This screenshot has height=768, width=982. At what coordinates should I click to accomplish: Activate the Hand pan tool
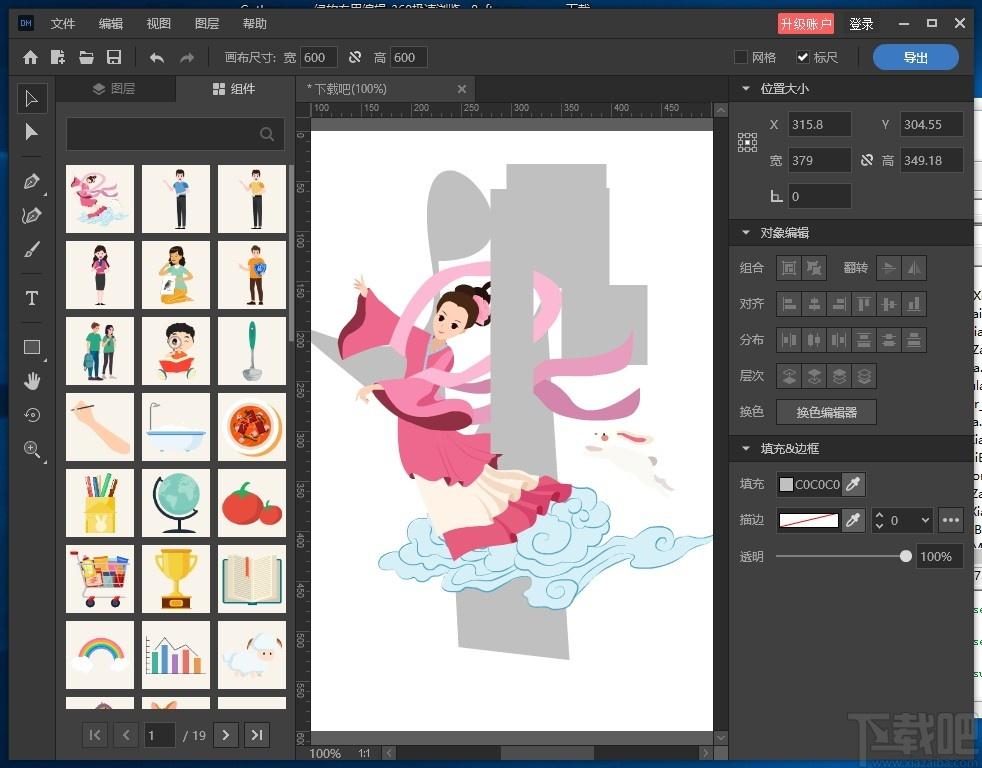pos(31,381)
